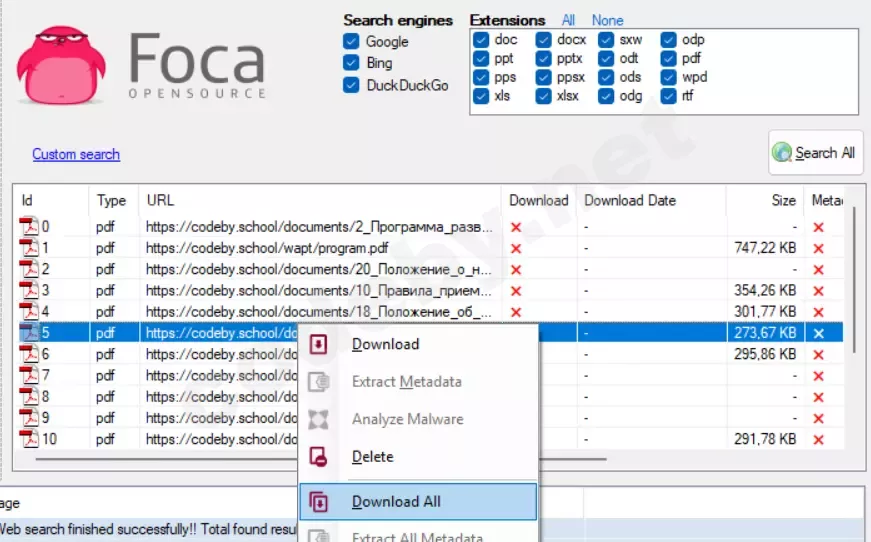The width and height of the screenshot is (871, 542).
Task: Click the globe icon on Search All
Action: (782, 153)
